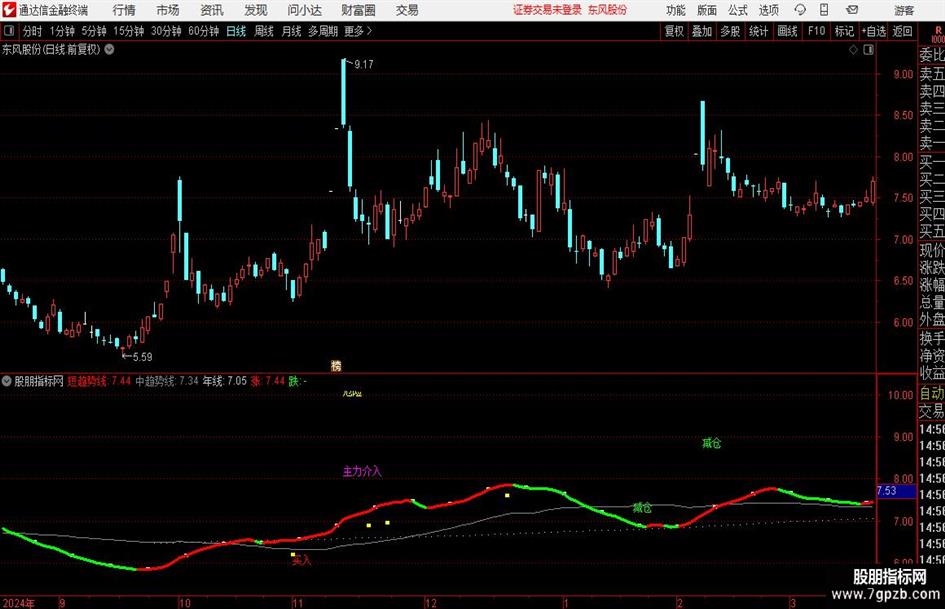Click the 标记 mark button
The height and width of the screenshot is (609, 945).
click(844, 31)
